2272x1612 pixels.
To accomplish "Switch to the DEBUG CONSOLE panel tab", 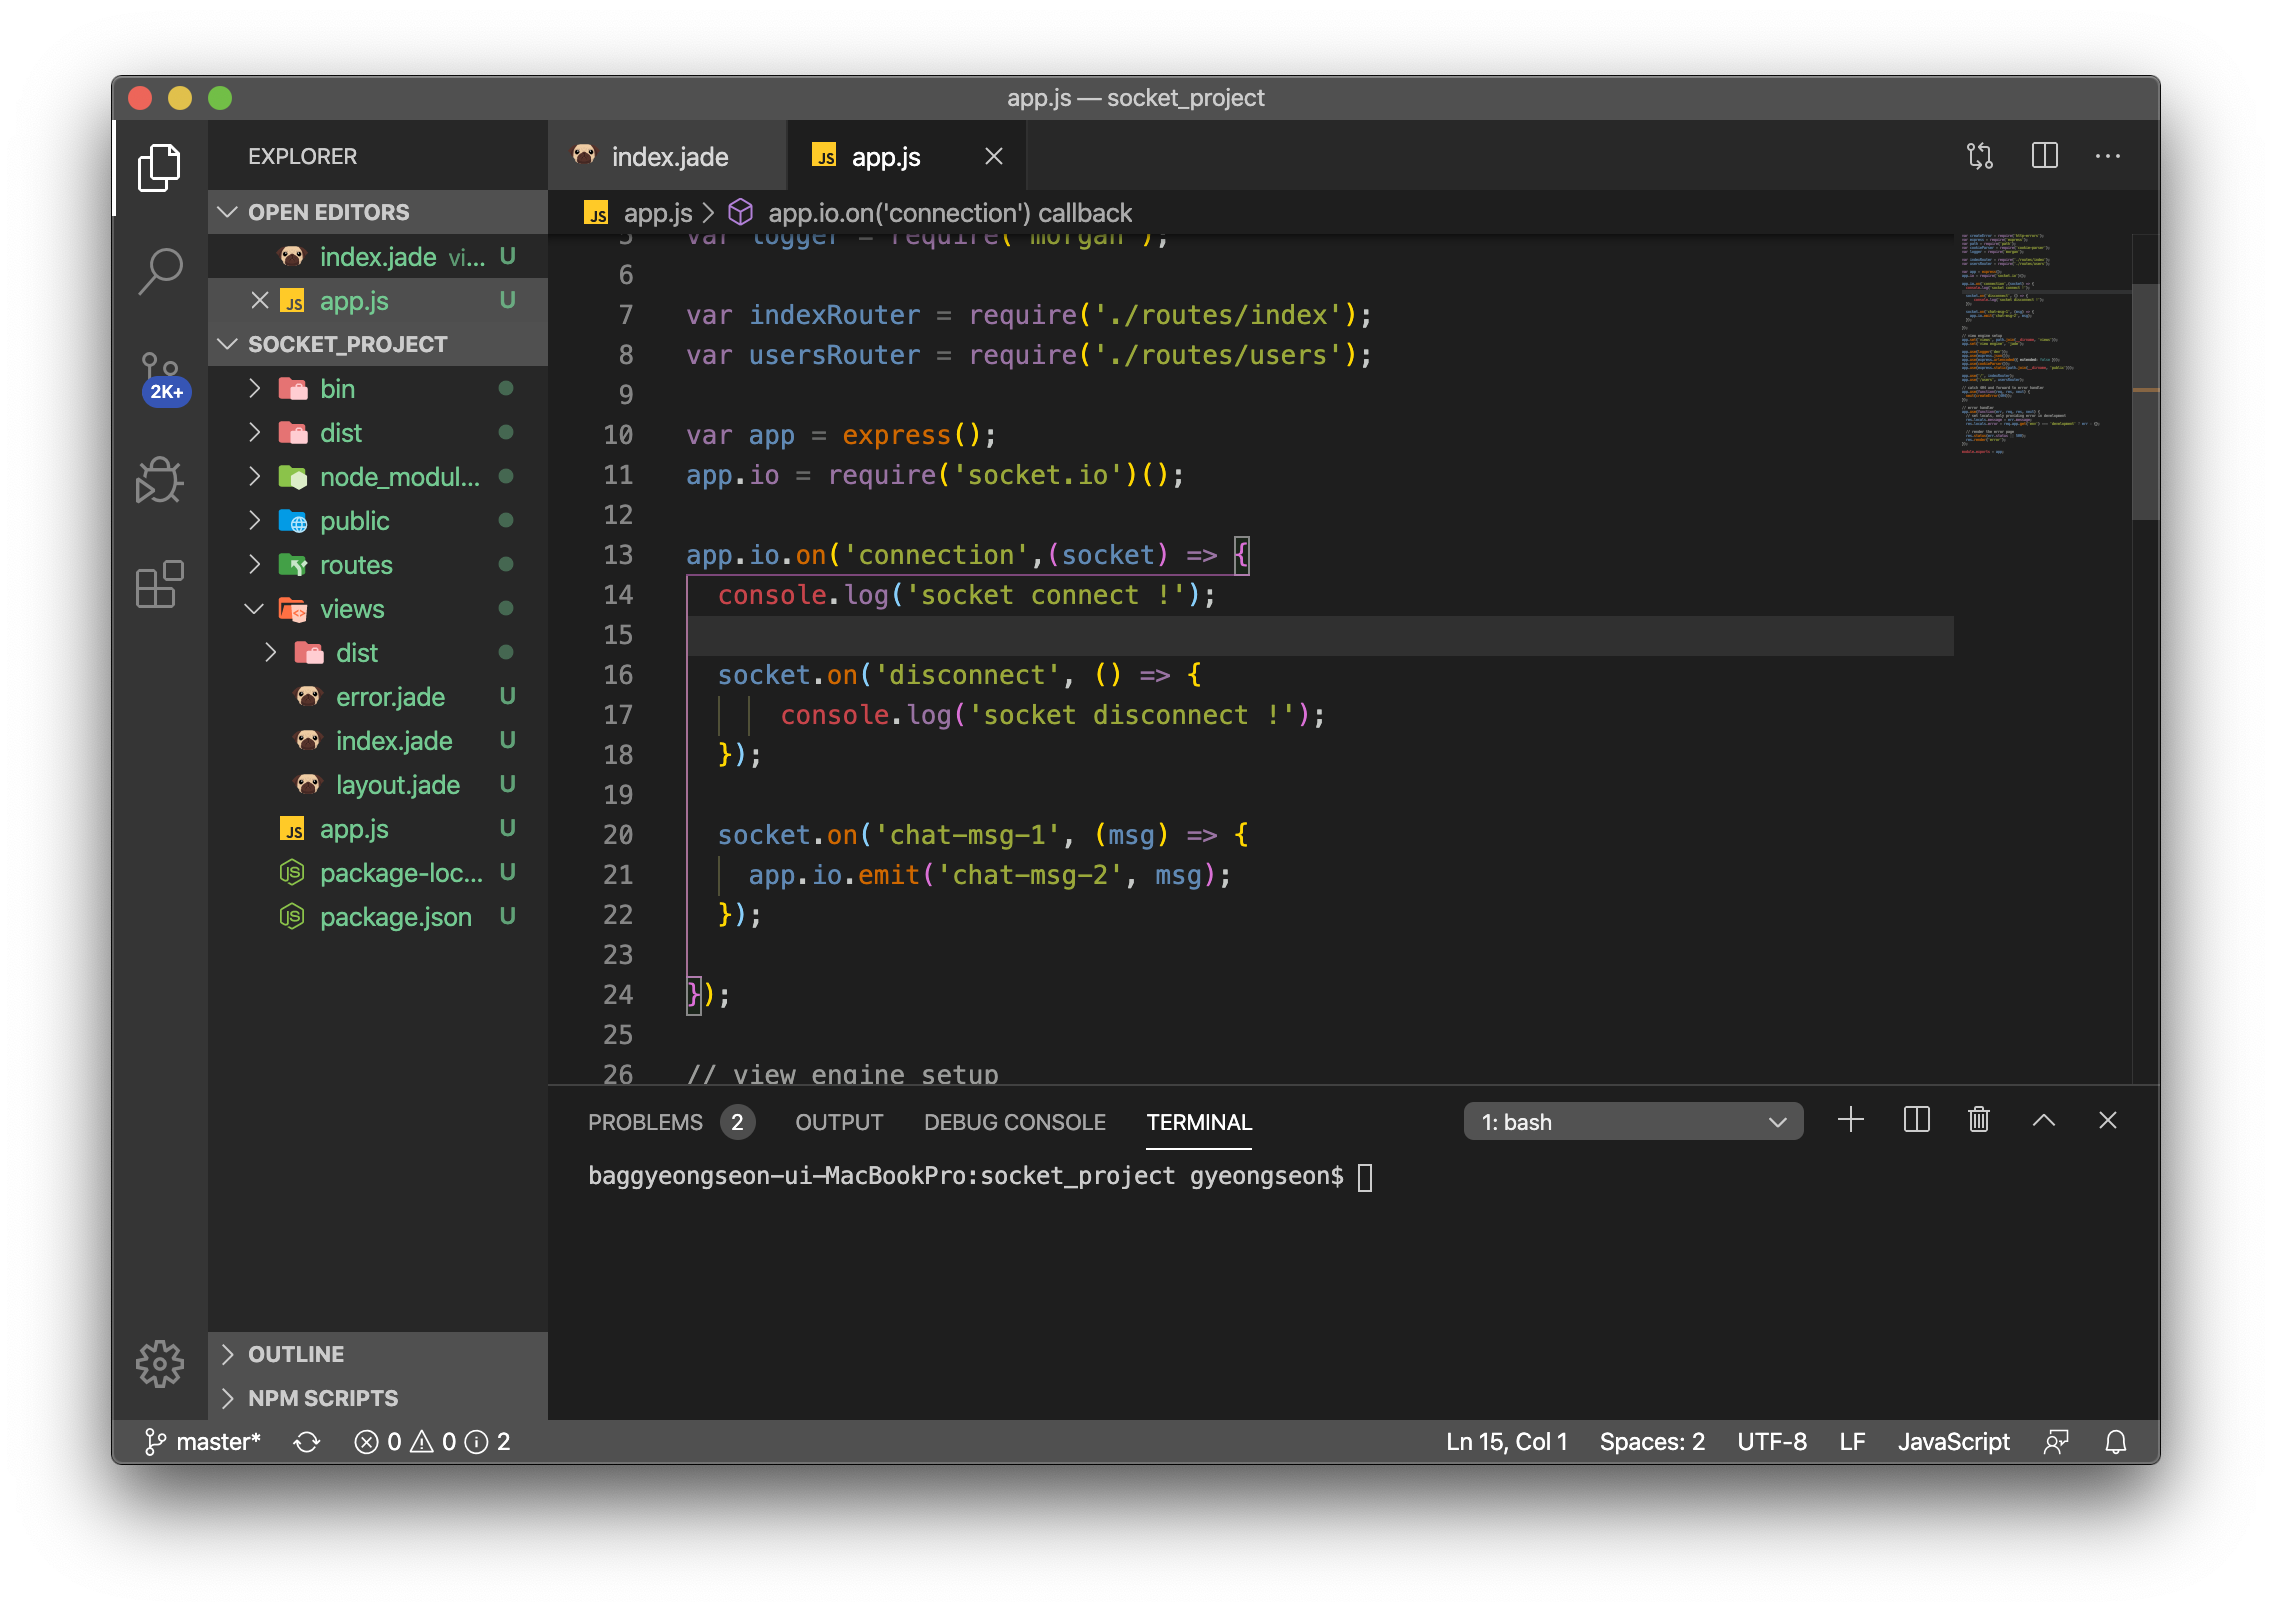I will (x=1014, y=1122).
